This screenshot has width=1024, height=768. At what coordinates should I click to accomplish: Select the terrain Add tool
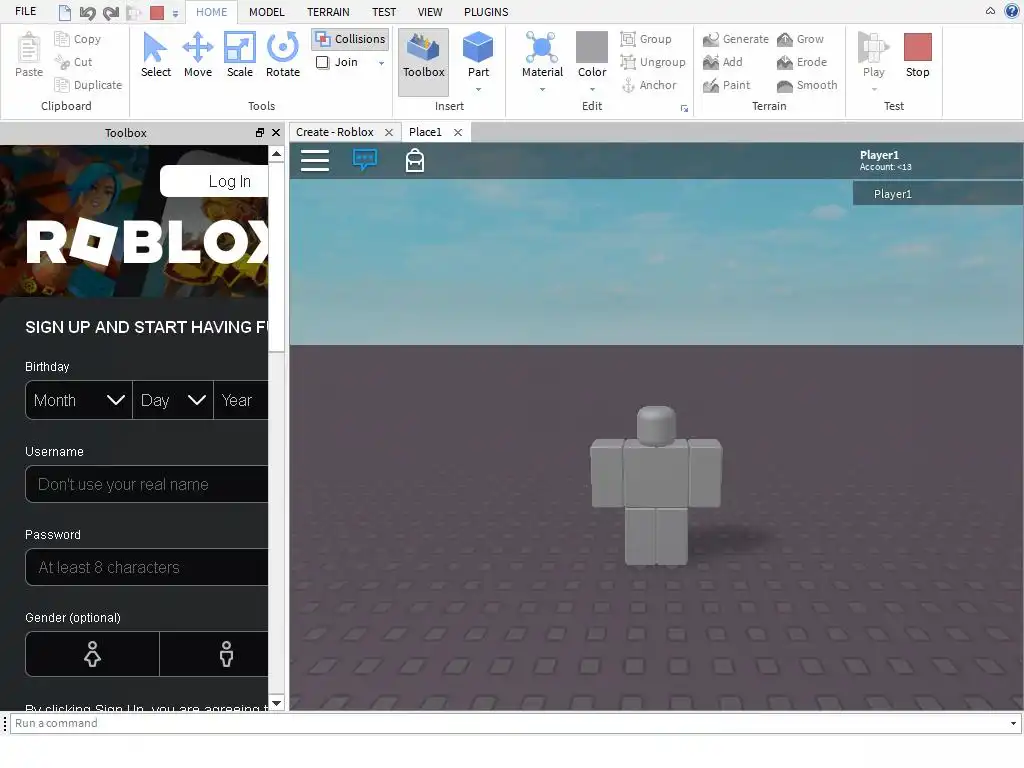(723, 62)
